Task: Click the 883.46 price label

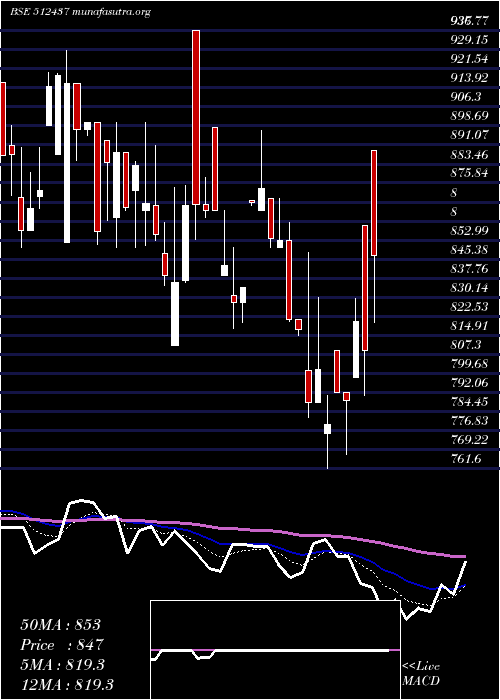Action: (x=470, y=155)
